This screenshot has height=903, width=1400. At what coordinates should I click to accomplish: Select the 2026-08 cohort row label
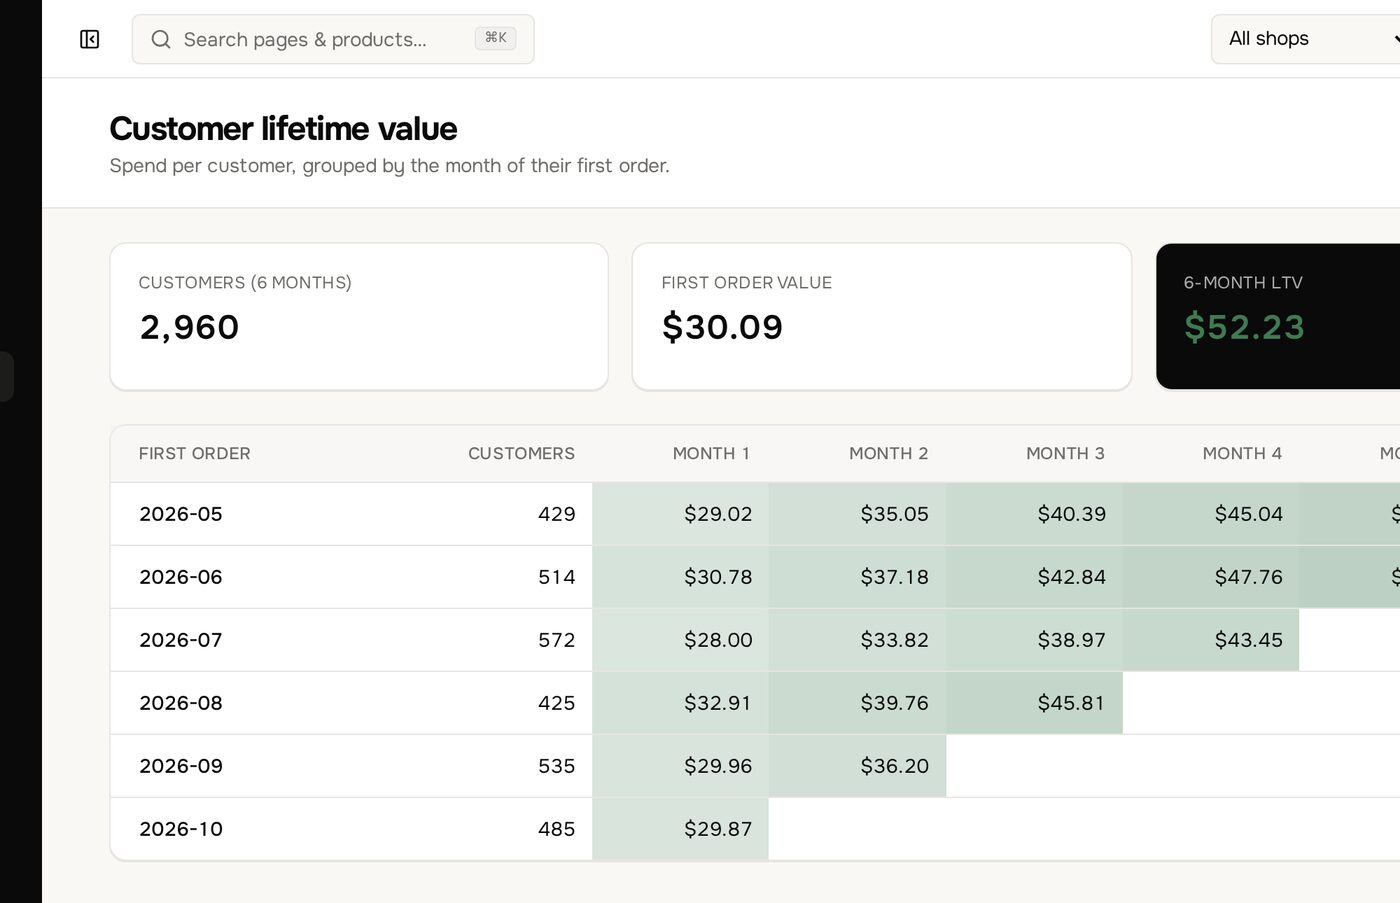181,703
